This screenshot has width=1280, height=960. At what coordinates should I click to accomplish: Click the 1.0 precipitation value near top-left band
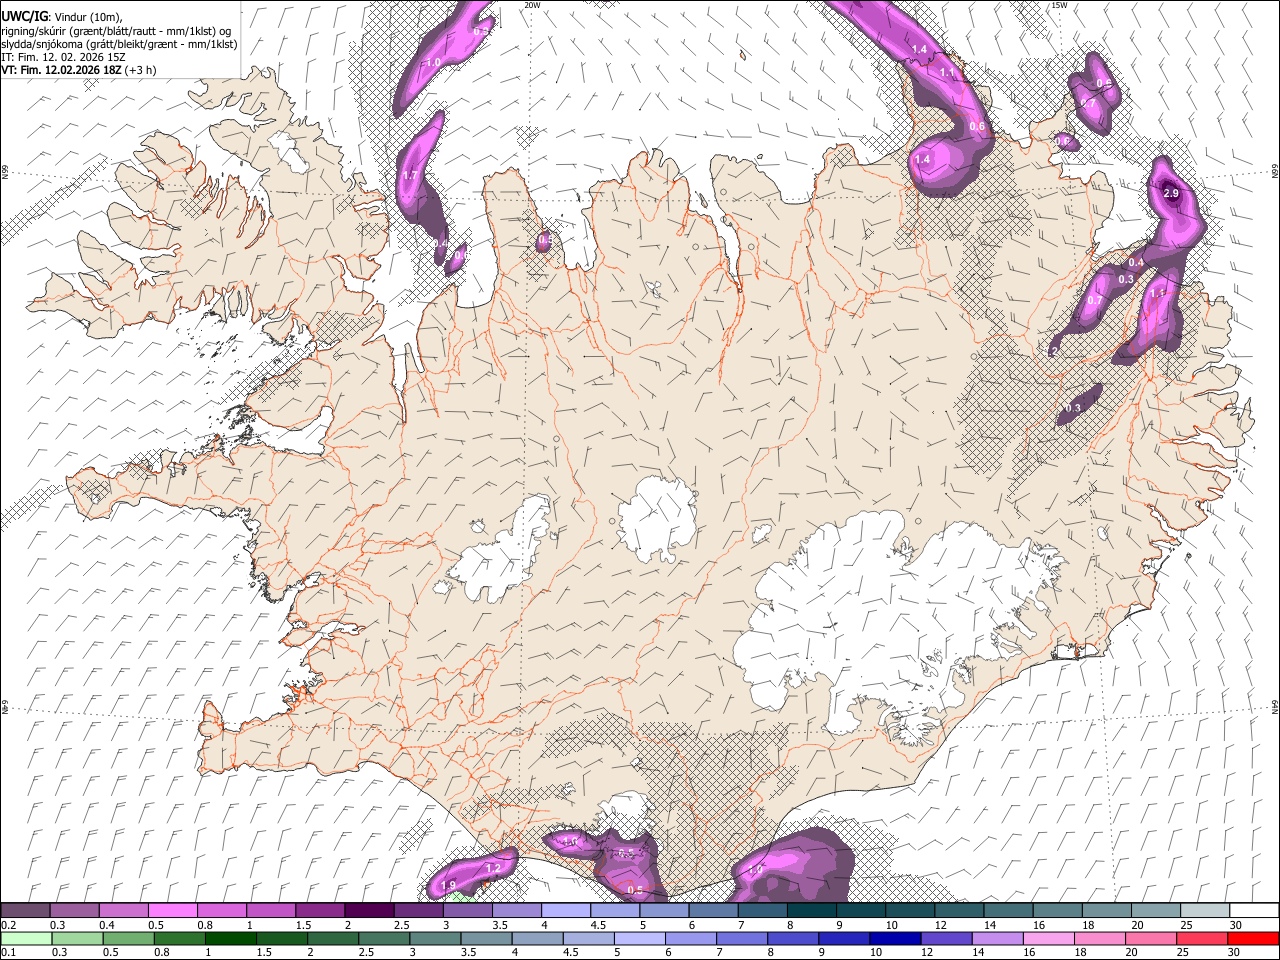[433, 62]
